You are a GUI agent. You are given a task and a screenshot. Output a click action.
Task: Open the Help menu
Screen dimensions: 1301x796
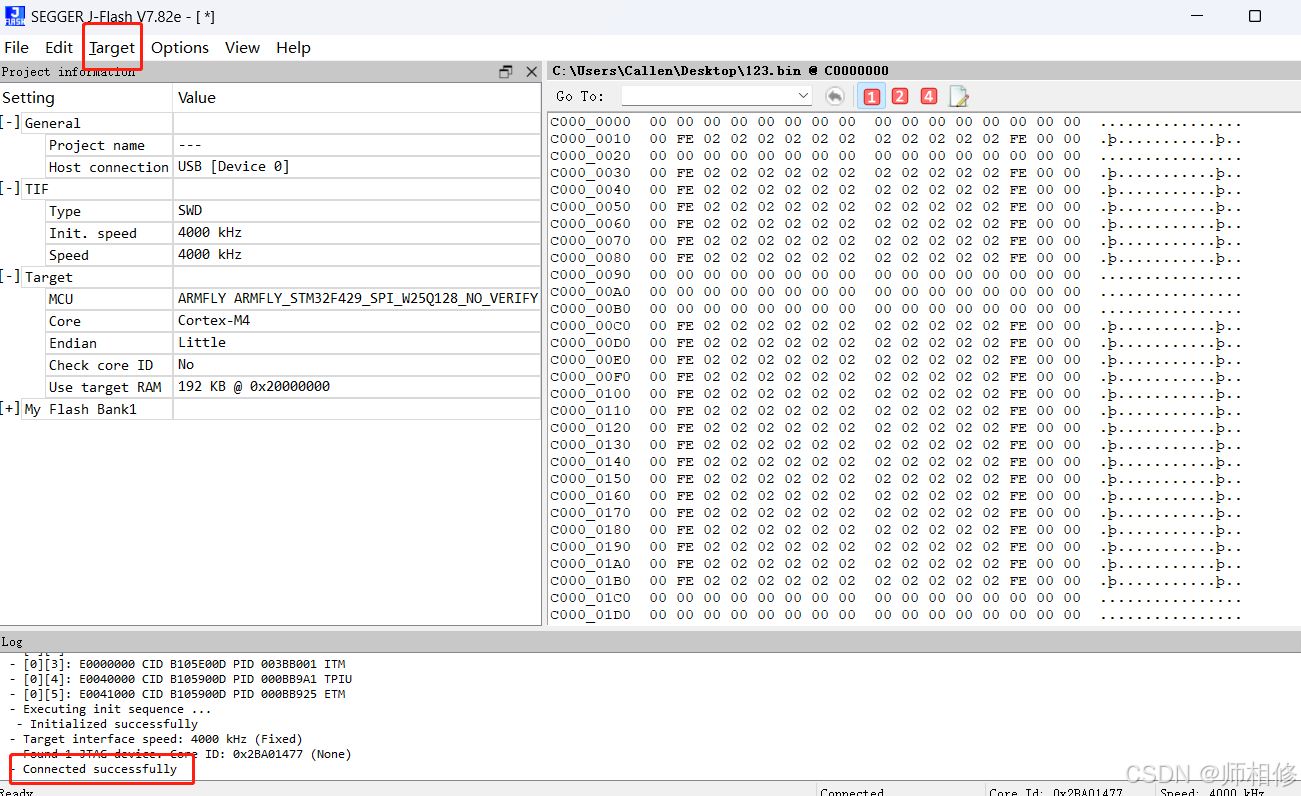[293, 47]
